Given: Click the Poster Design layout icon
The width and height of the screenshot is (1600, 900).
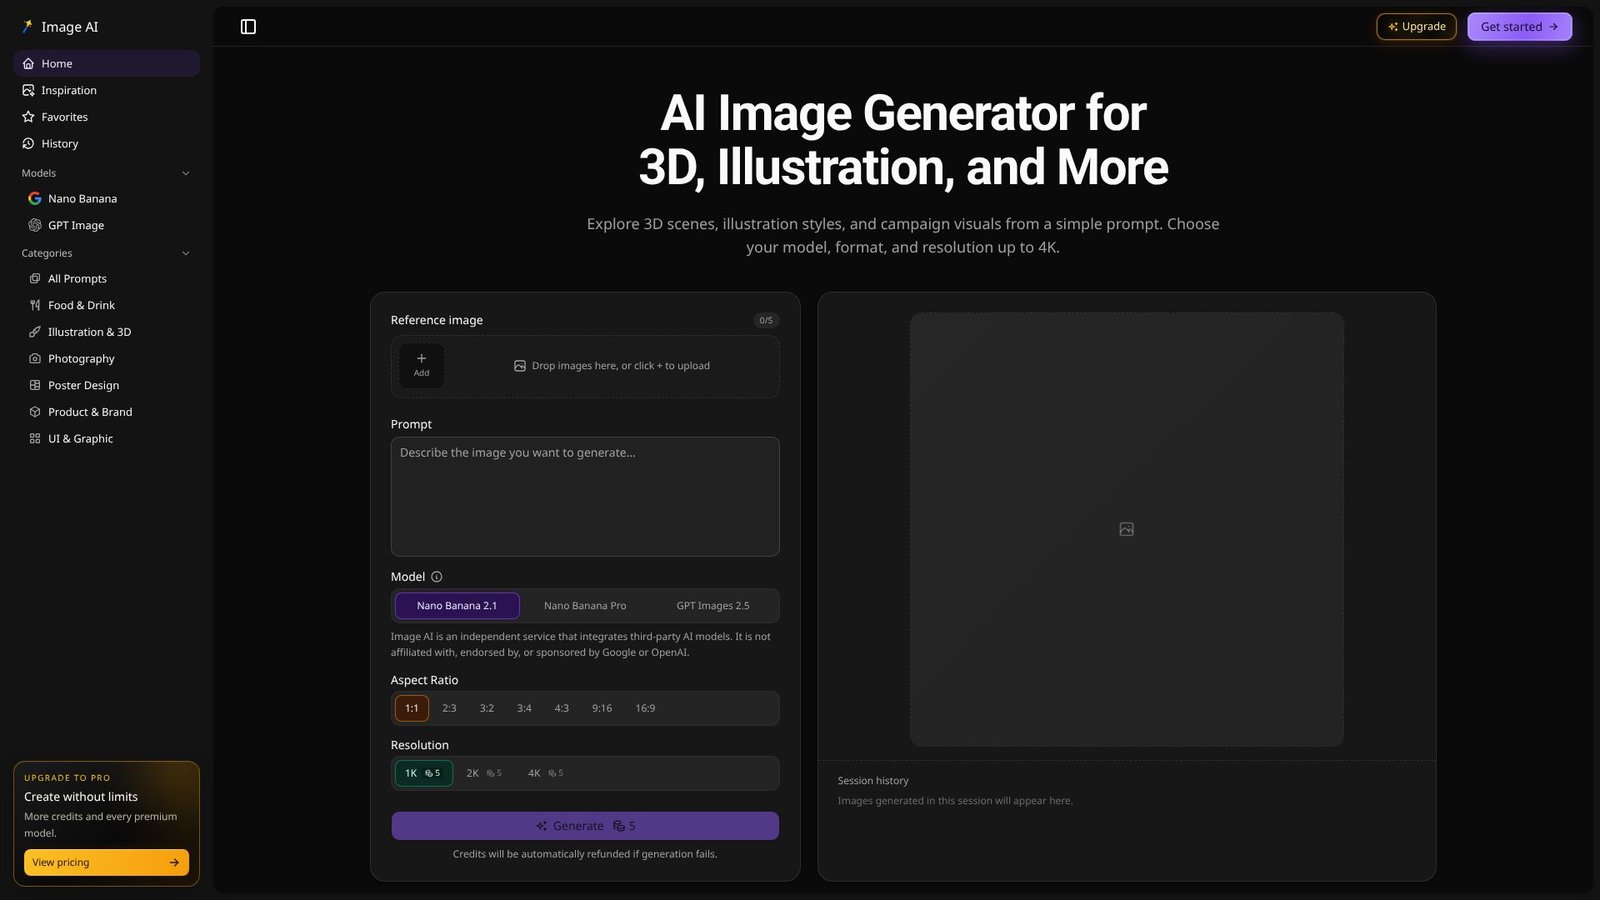Looking at the screenshot, I should pos(35,385).
